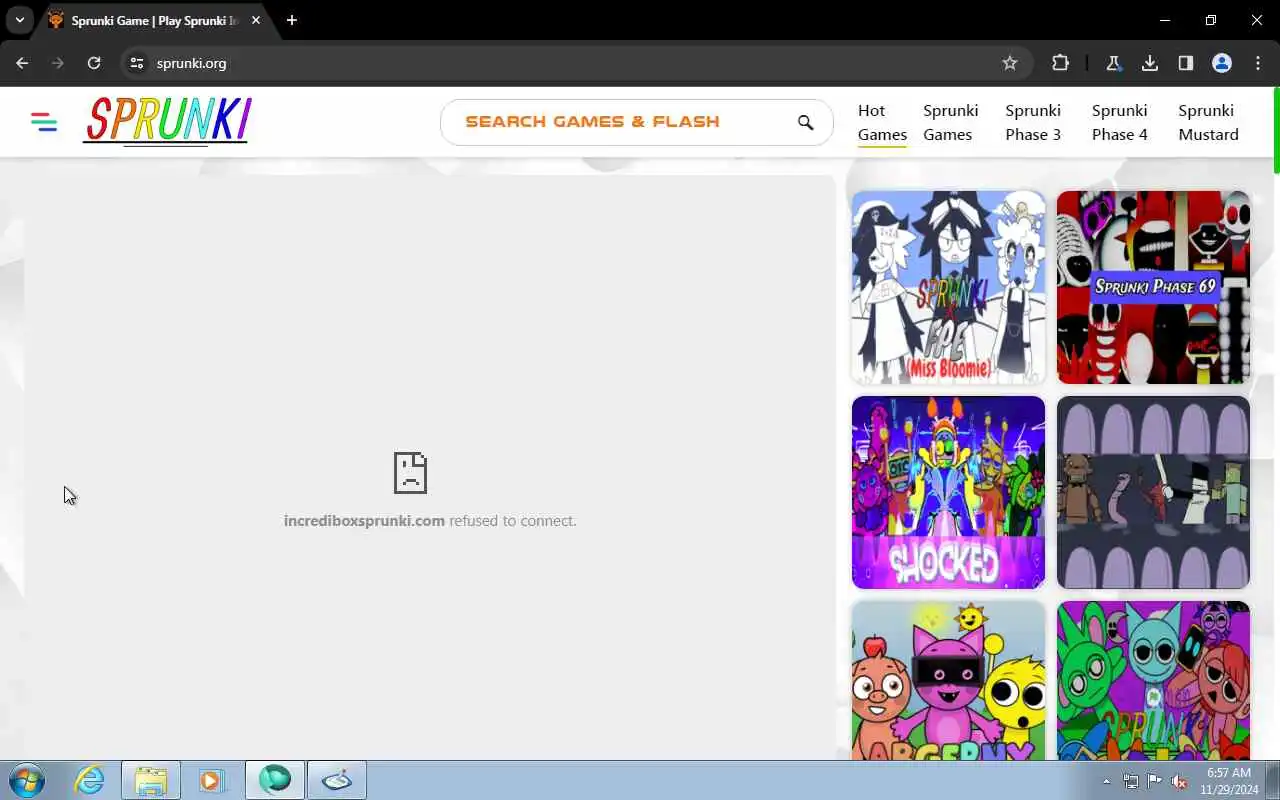Click the sad page error icon
This screenshot has height=800, width=1280.
[x=410, y=473]
